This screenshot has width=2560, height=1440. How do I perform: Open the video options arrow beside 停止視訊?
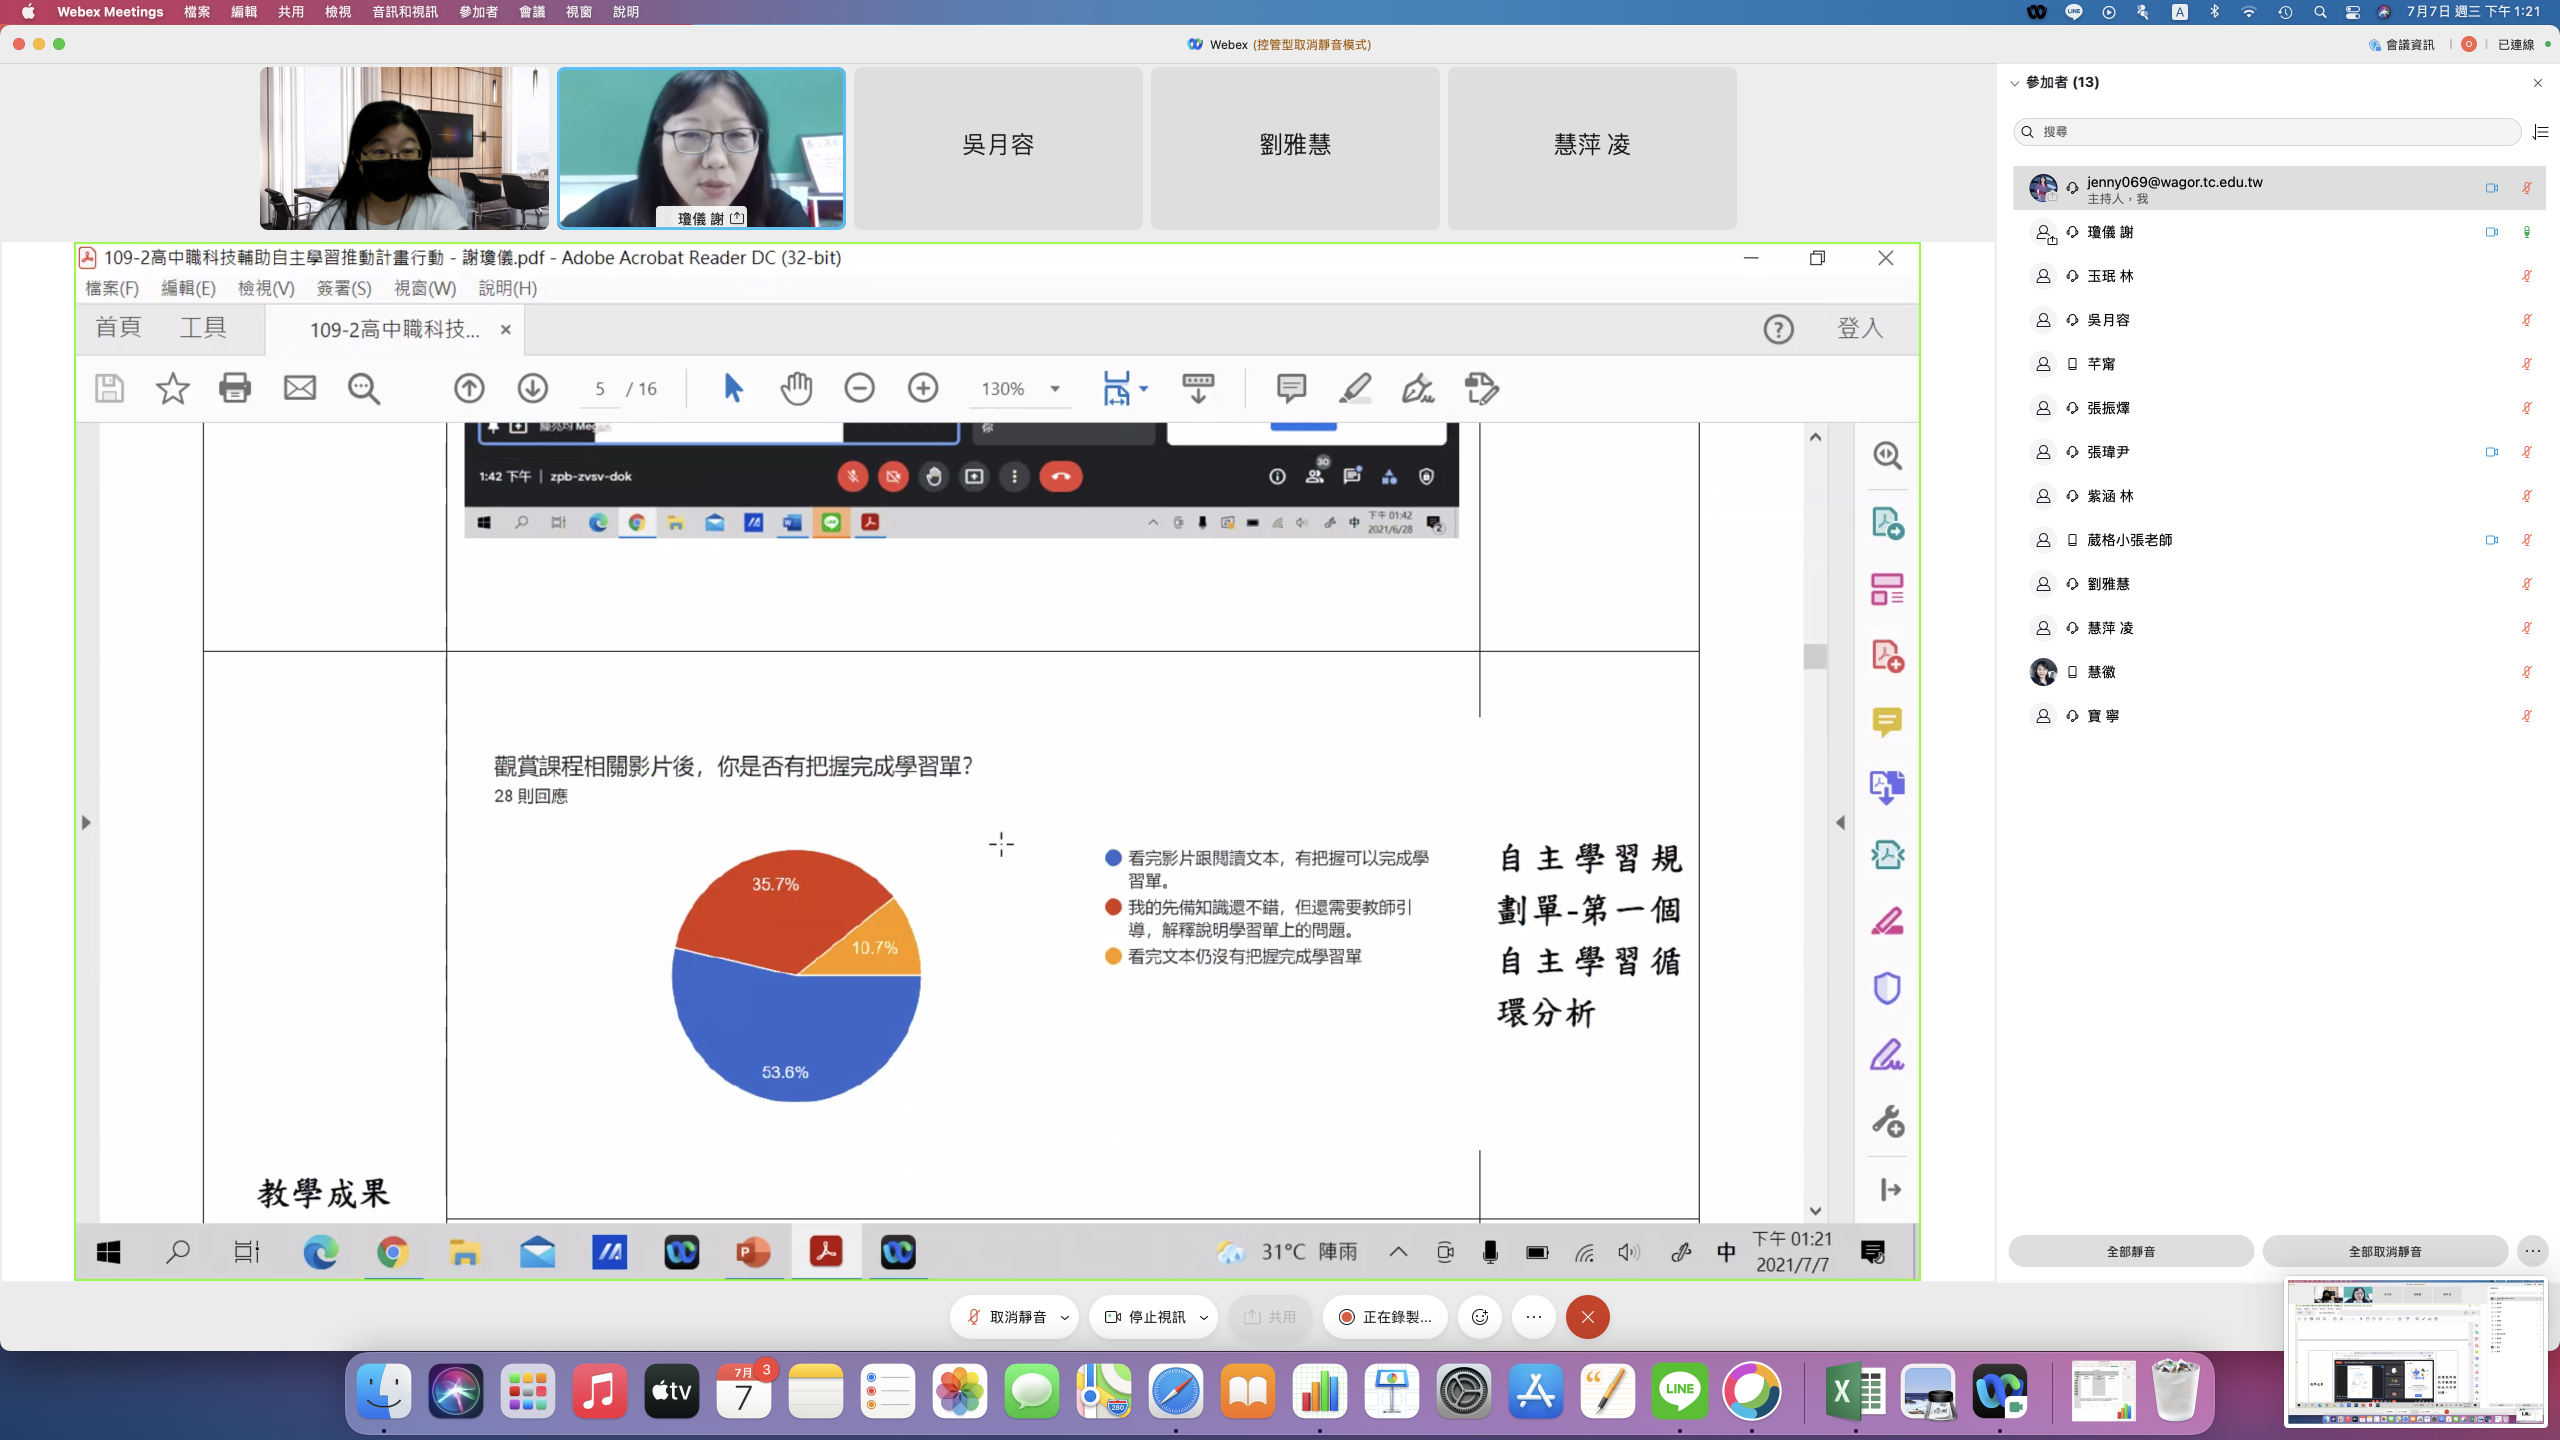point(1204,1317)
